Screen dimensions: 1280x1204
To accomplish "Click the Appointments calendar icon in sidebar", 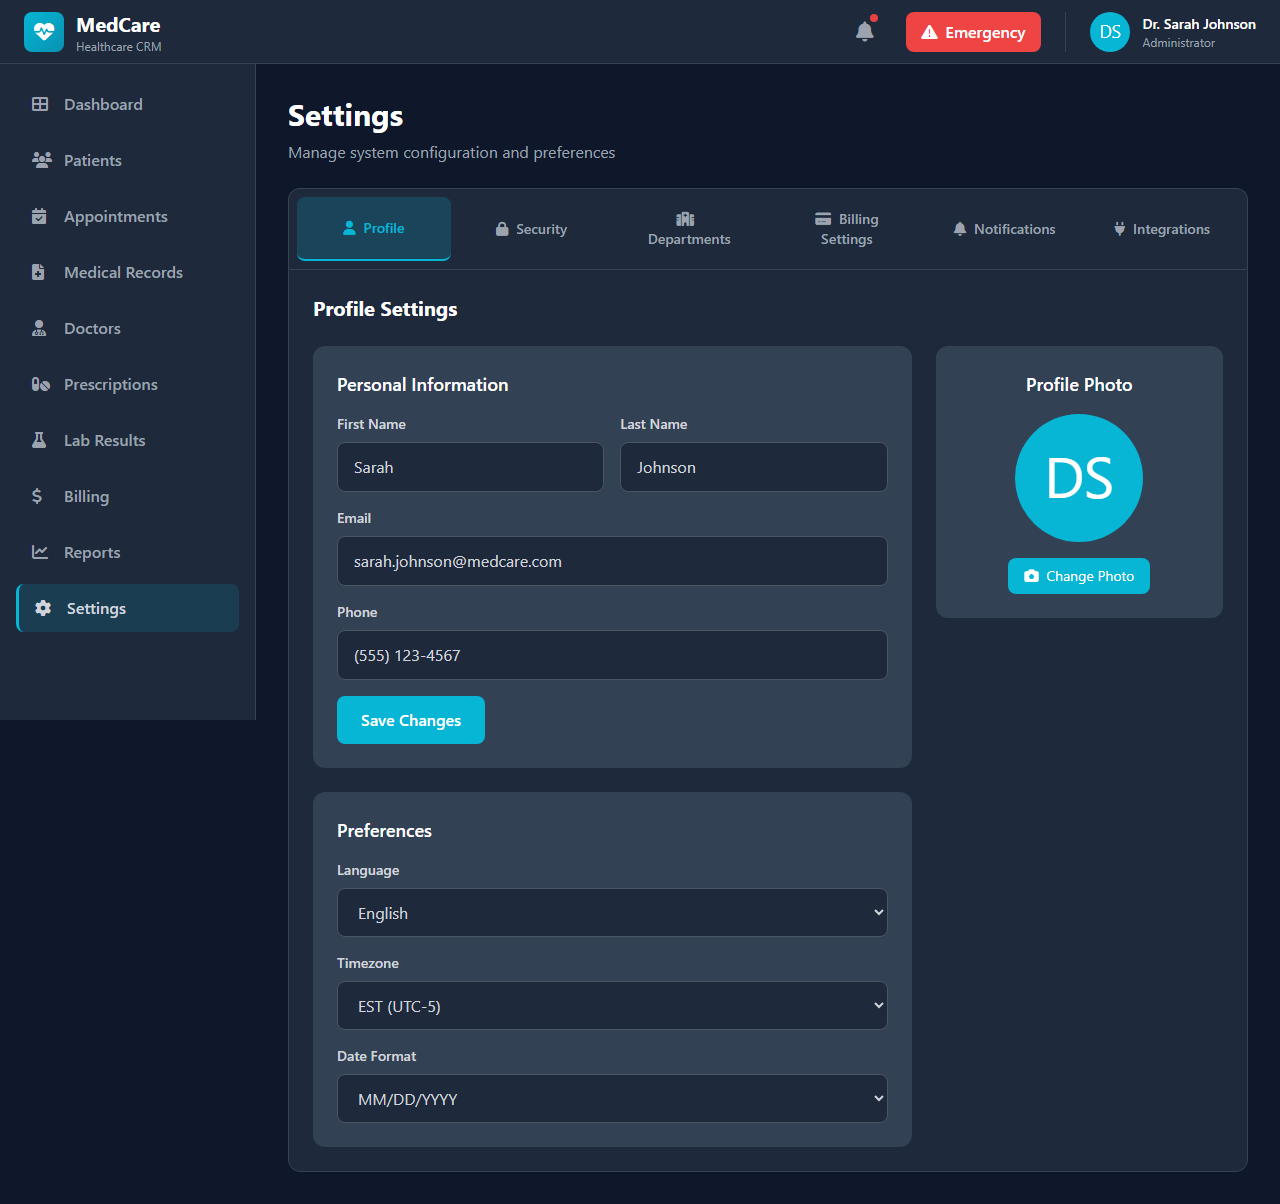I will click(40, 216).
